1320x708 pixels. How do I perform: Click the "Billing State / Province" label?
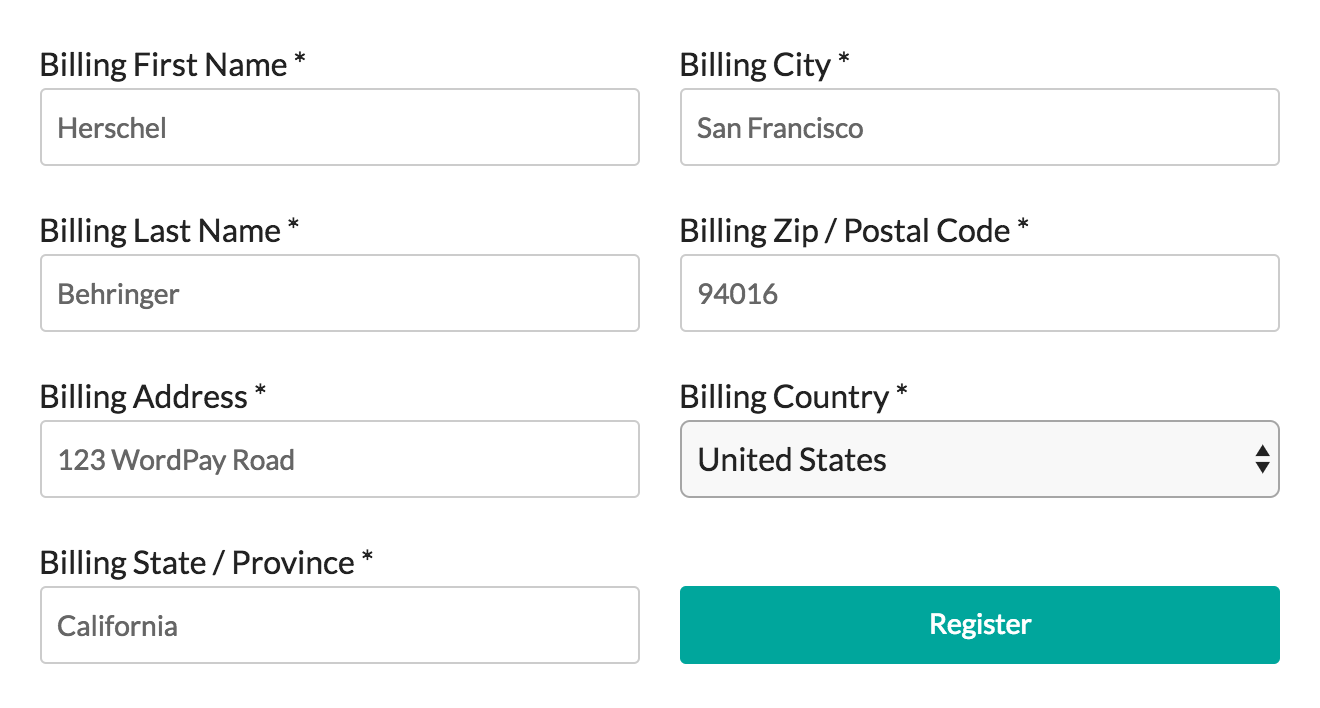pos(197,564)
